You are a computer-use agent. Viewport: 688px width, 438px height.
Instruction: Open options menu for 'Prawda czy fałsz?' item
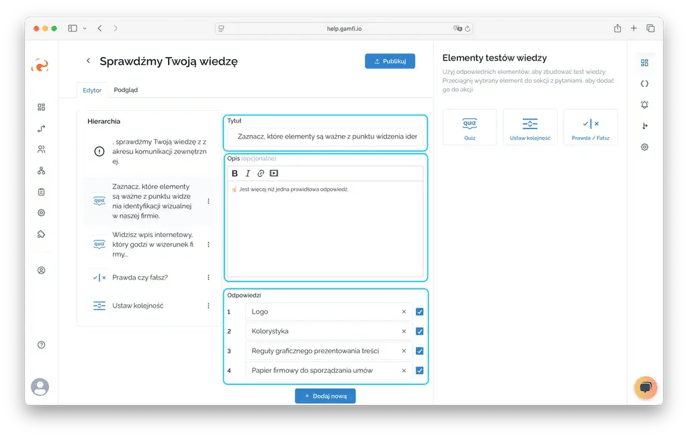pos(208,277)
